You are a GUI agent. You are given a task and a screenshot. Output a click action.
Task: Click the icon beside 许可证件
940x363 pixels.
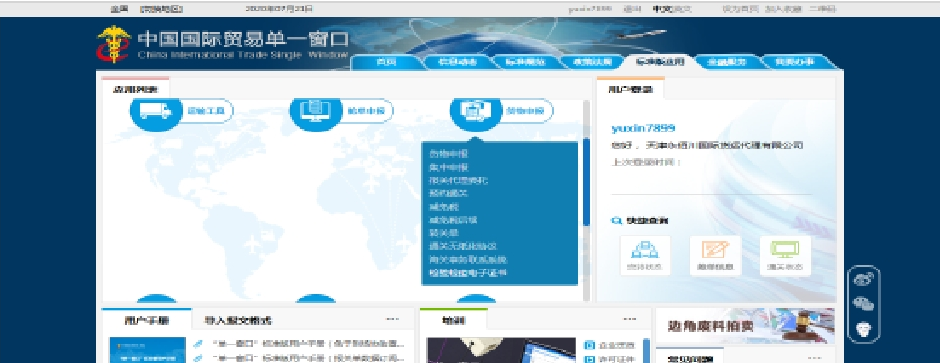tap(589, 359)
